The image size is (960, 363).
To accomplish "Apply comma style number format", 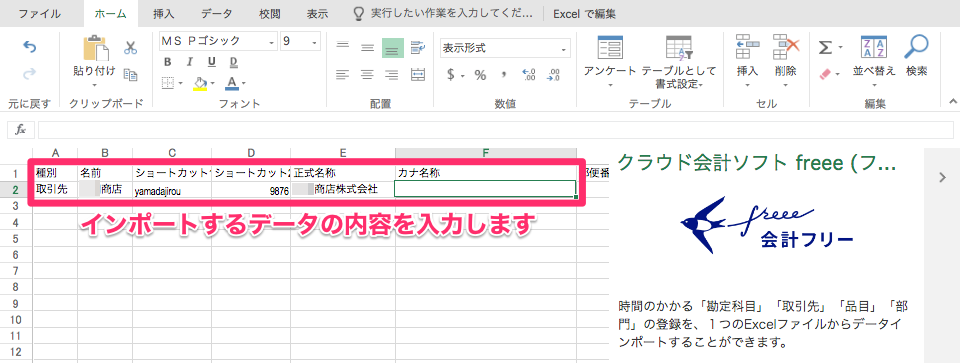I will (504, 75).
